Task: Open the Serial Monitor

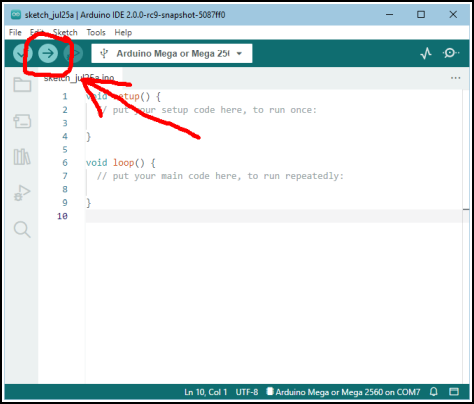Action: tap(450, 53)
